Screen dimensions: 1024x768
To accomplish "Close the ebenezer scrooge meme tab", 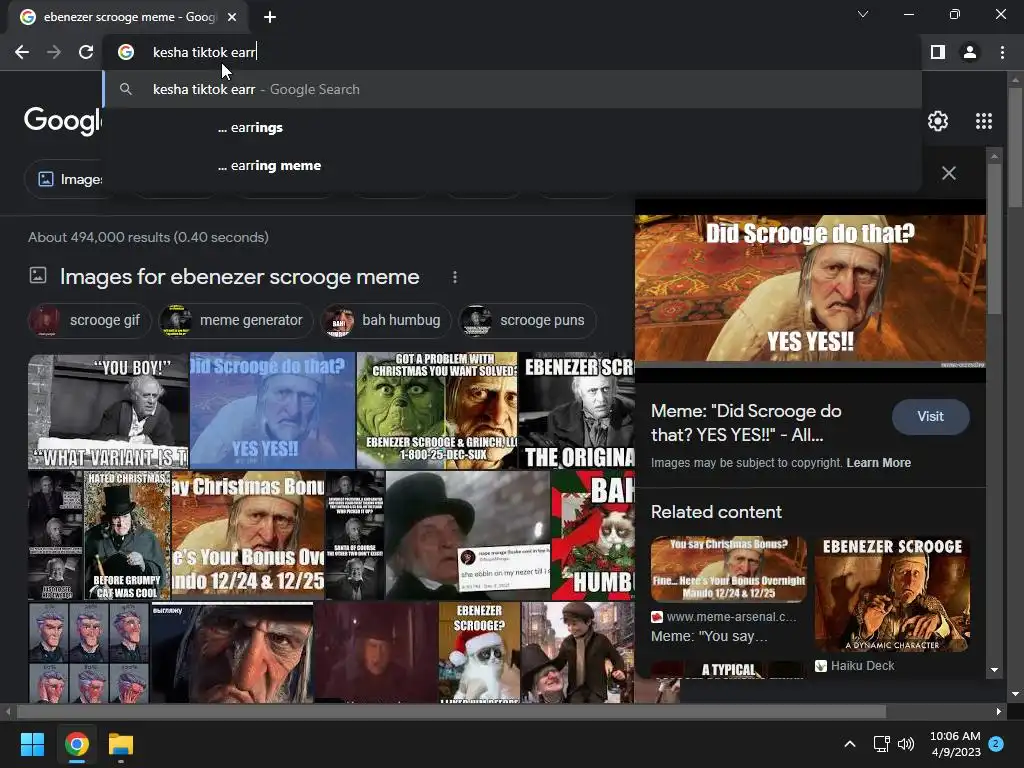I will [x=232, y=17].
